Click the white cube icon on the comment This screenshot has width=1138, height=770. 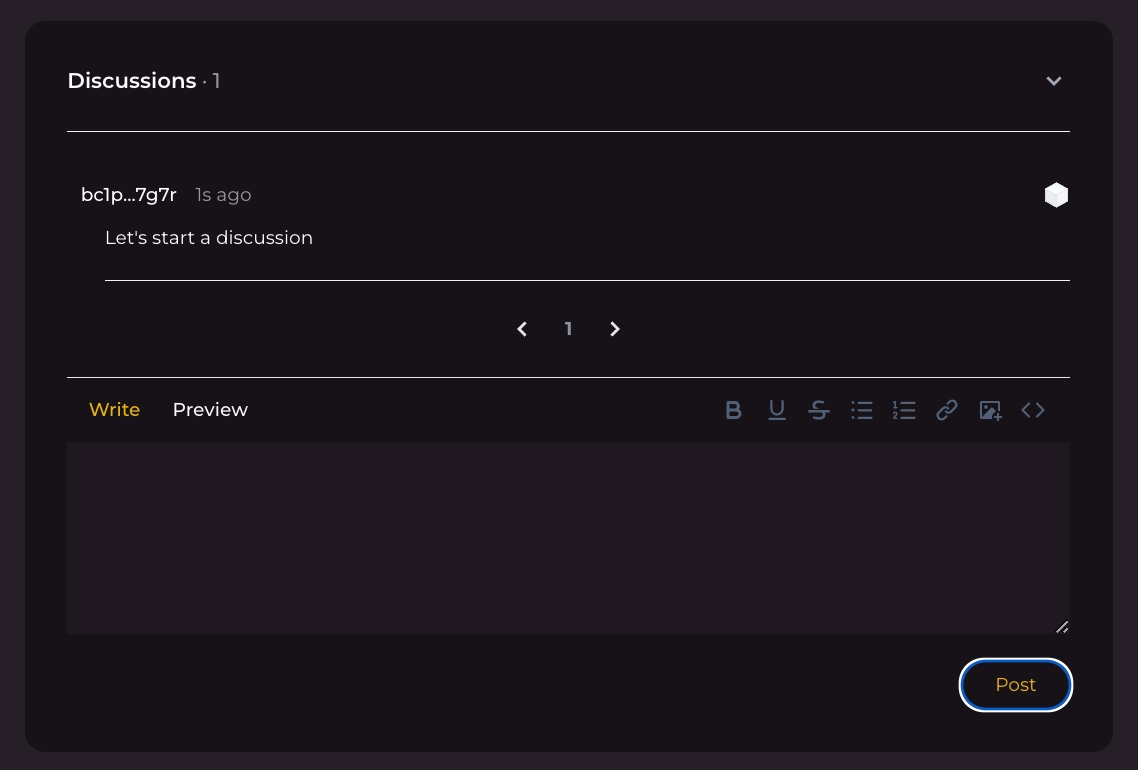1056,195
